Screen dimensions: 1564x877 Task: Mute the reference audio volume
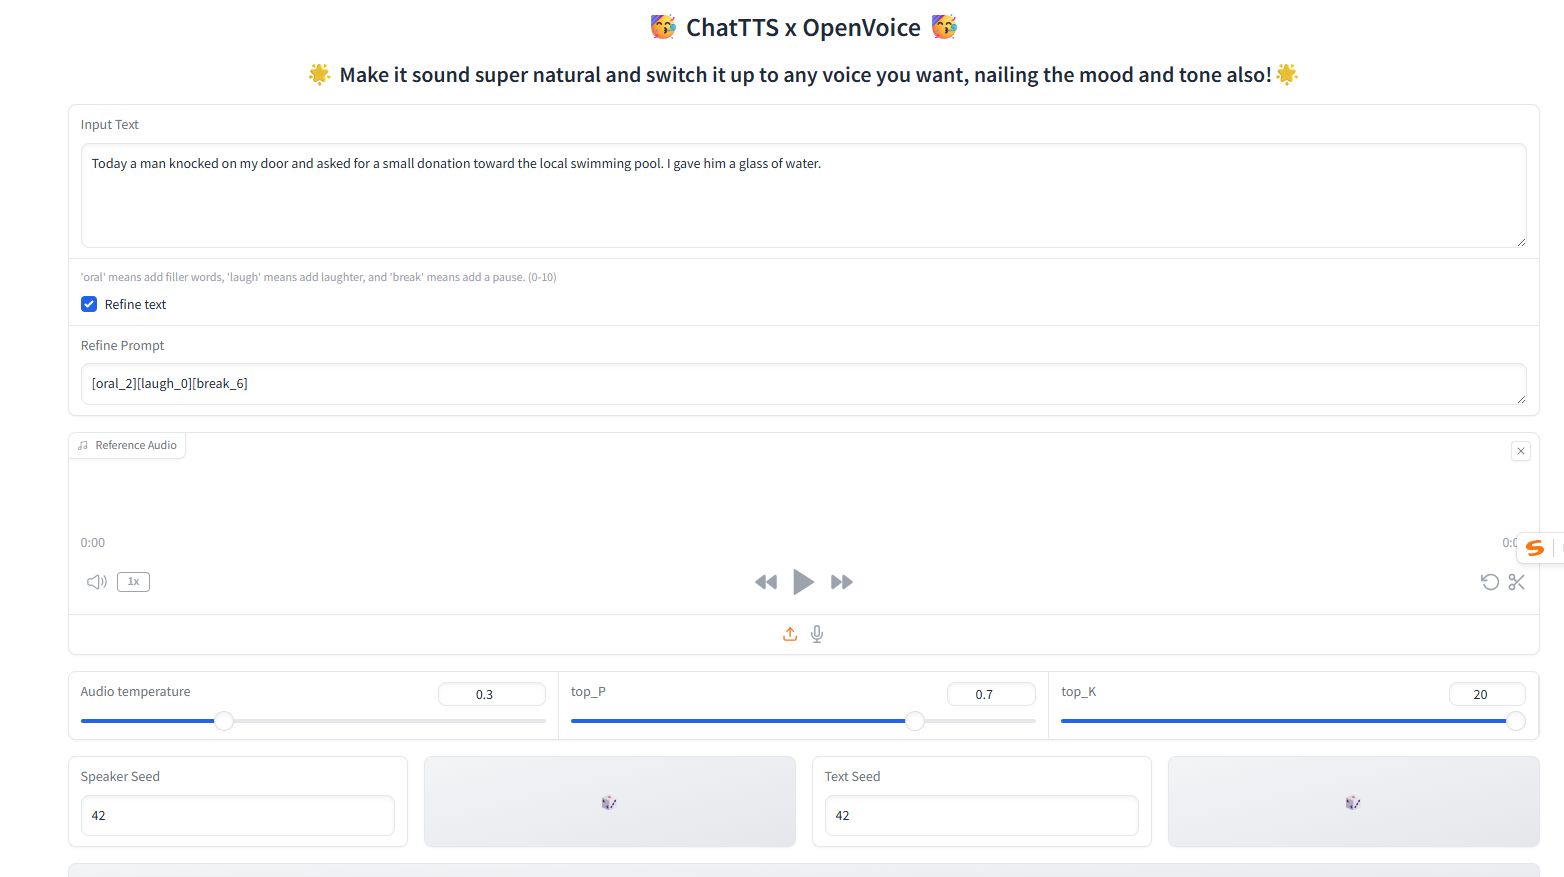click(x=97, y=582)
